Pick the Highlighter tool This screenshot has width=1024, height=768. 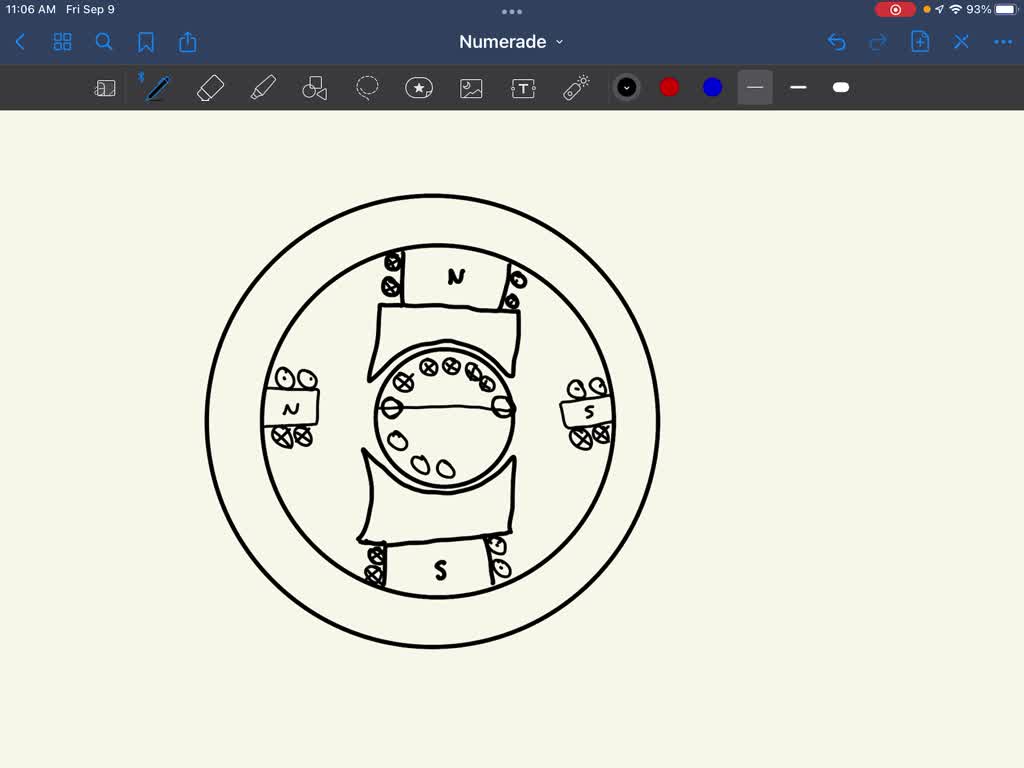262,87
